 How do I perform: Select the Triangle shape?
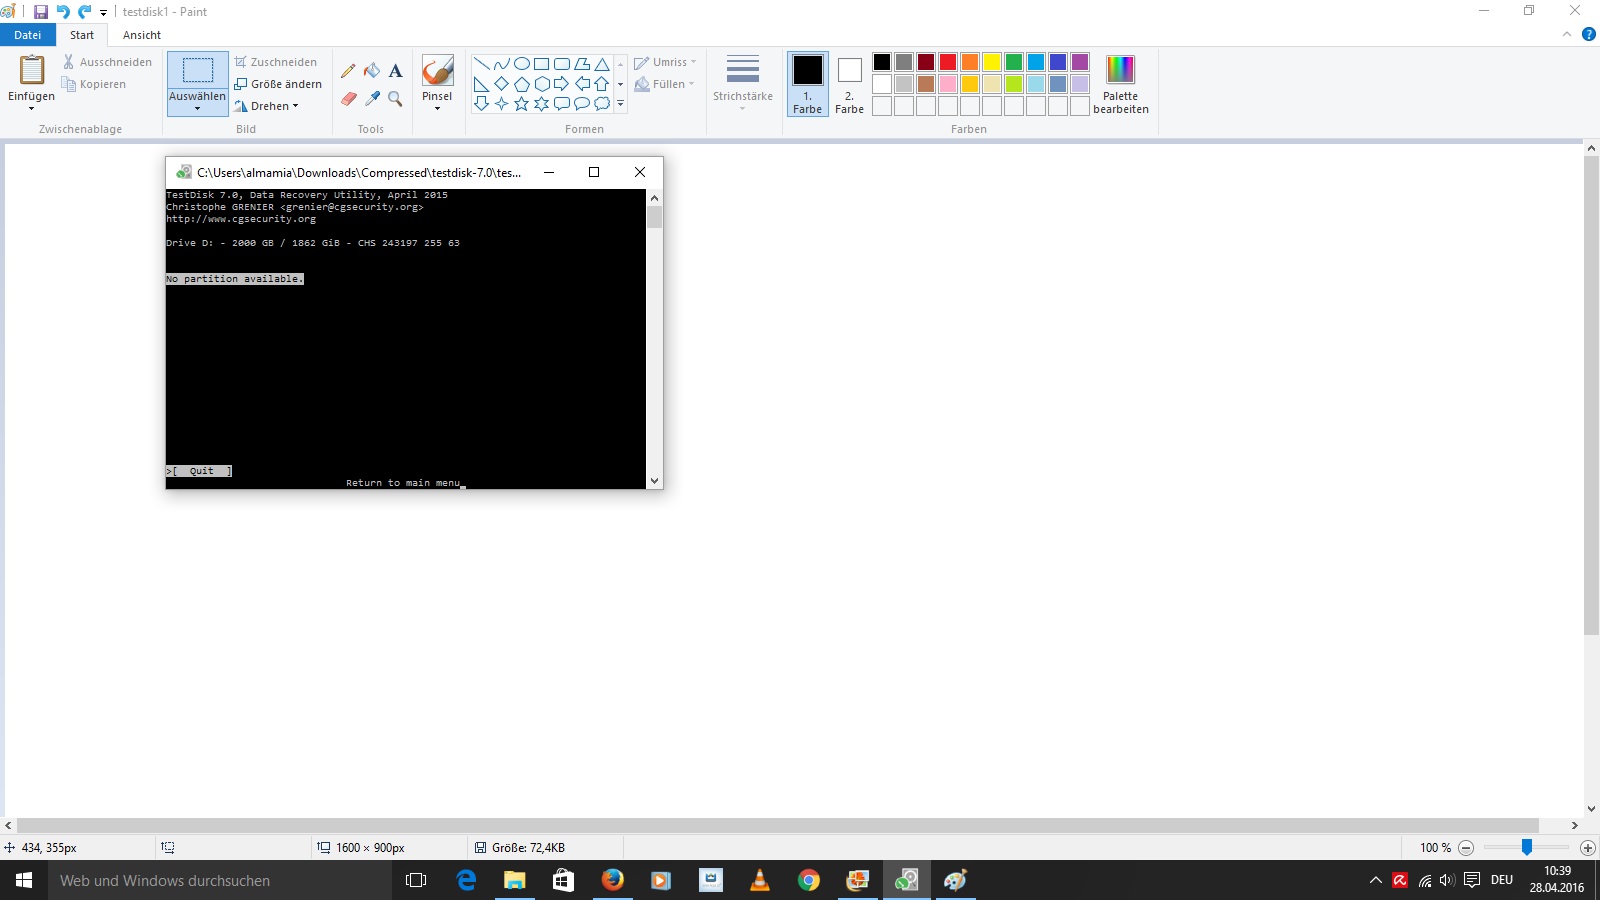tap(602, 64)
